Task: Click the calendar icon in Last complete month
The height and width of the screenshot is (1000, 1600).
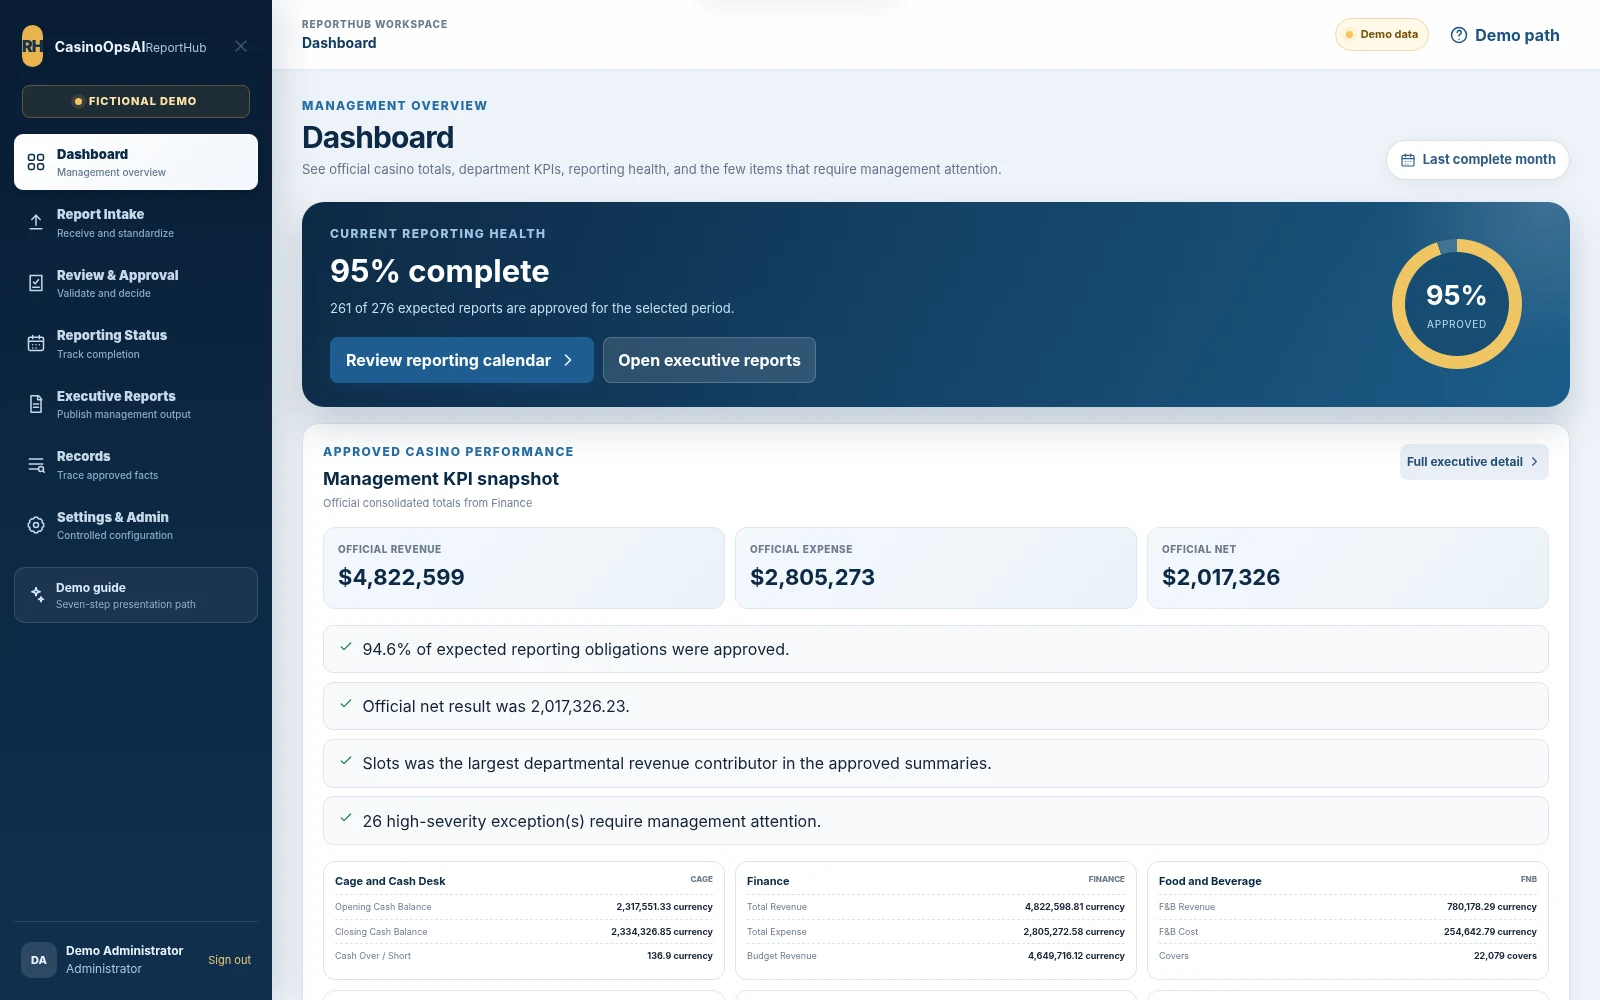Action: 1408,160
